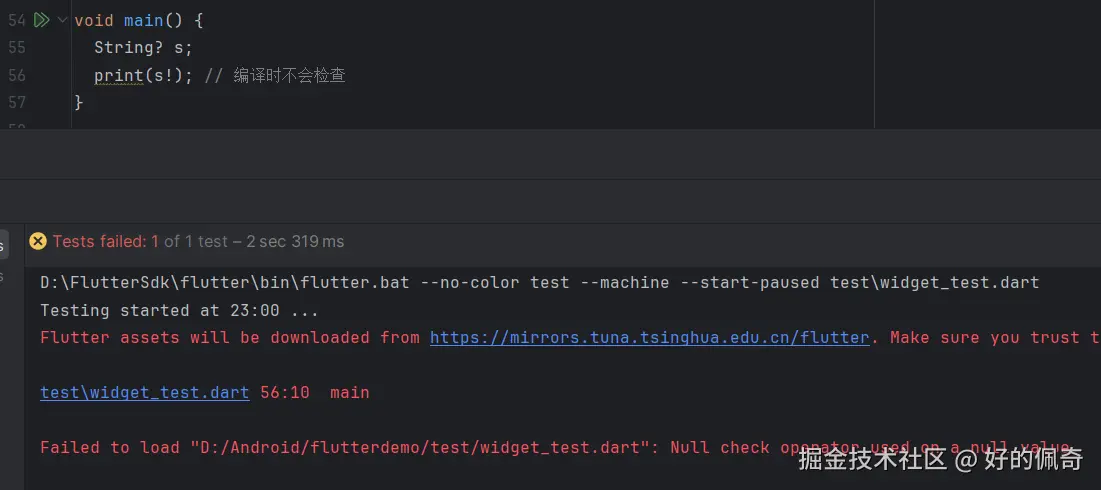Open the test\widget_test.dart link in console
Screen dimensions: 1101x490
coord(144,392)
